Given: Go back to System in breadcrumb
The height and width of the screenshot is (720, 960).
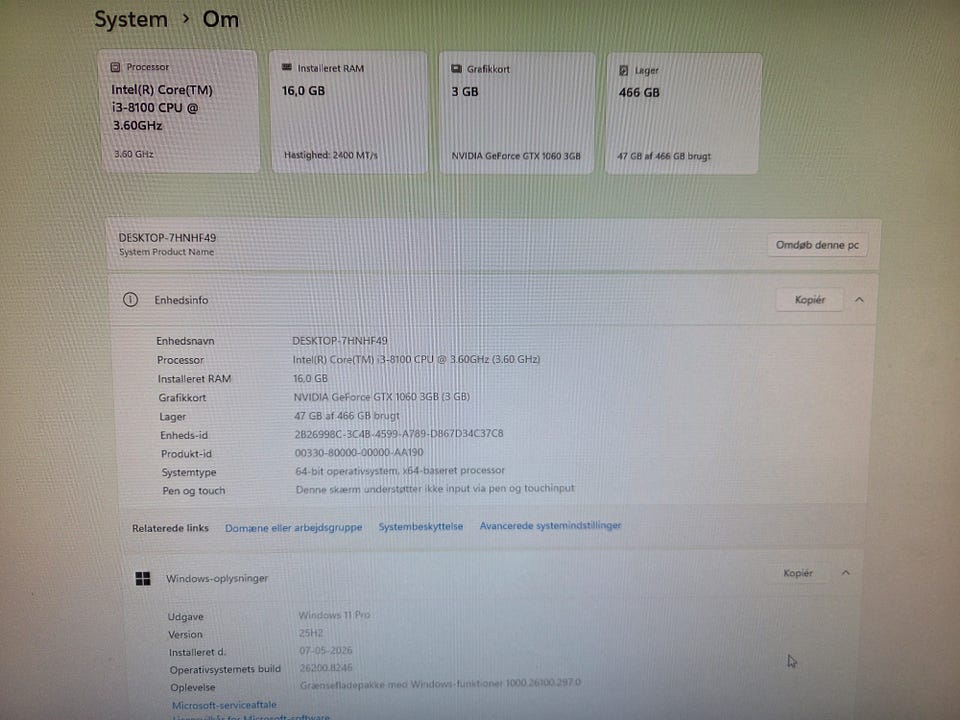Looking at the screenshot, I should click(x=130, y=19).
